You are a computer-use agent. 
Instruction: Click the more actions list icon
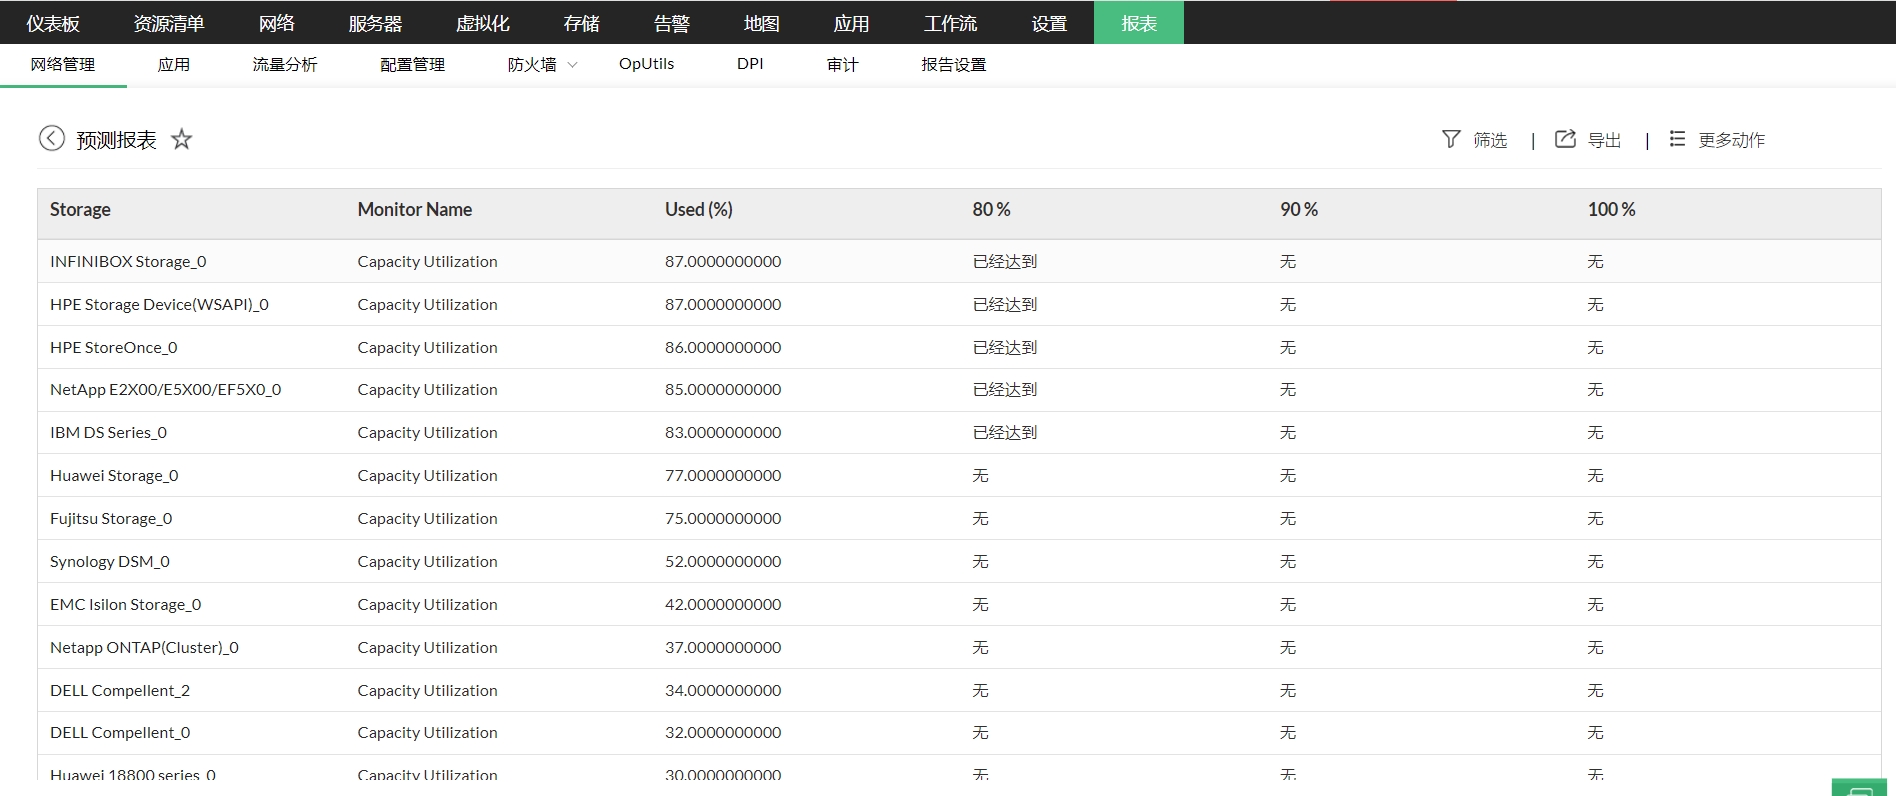1677,139
